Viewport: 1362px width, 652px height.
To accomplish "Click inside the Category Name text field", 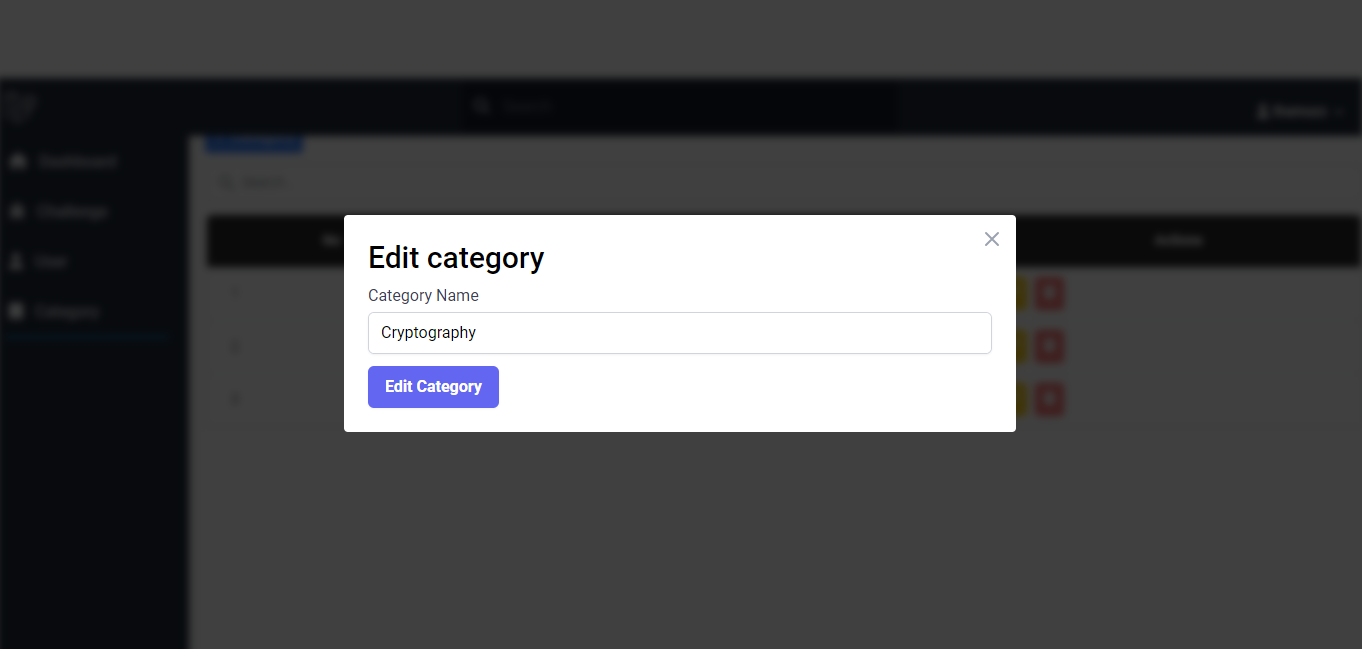I will pos(680,332).
